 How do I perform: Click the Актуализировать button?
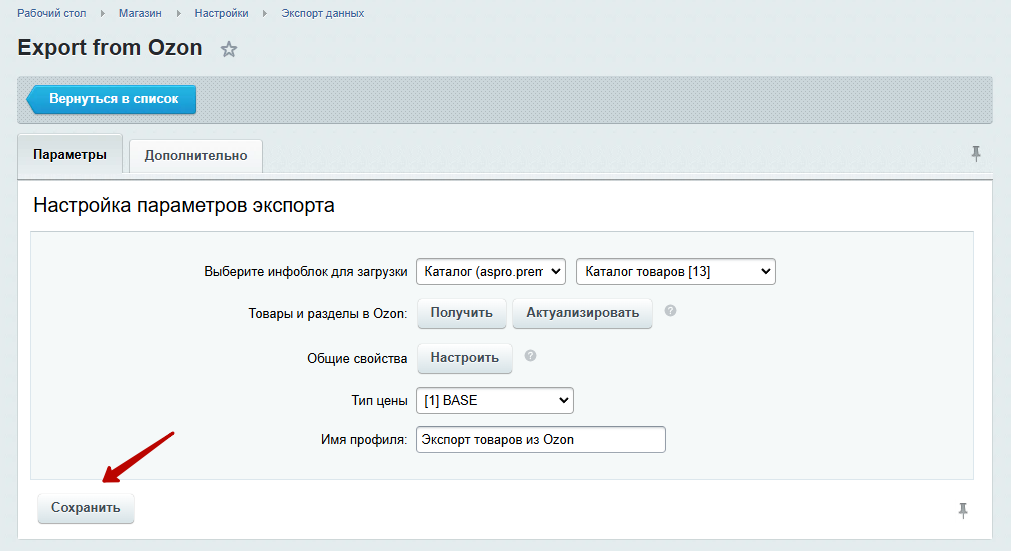[582, 313]
